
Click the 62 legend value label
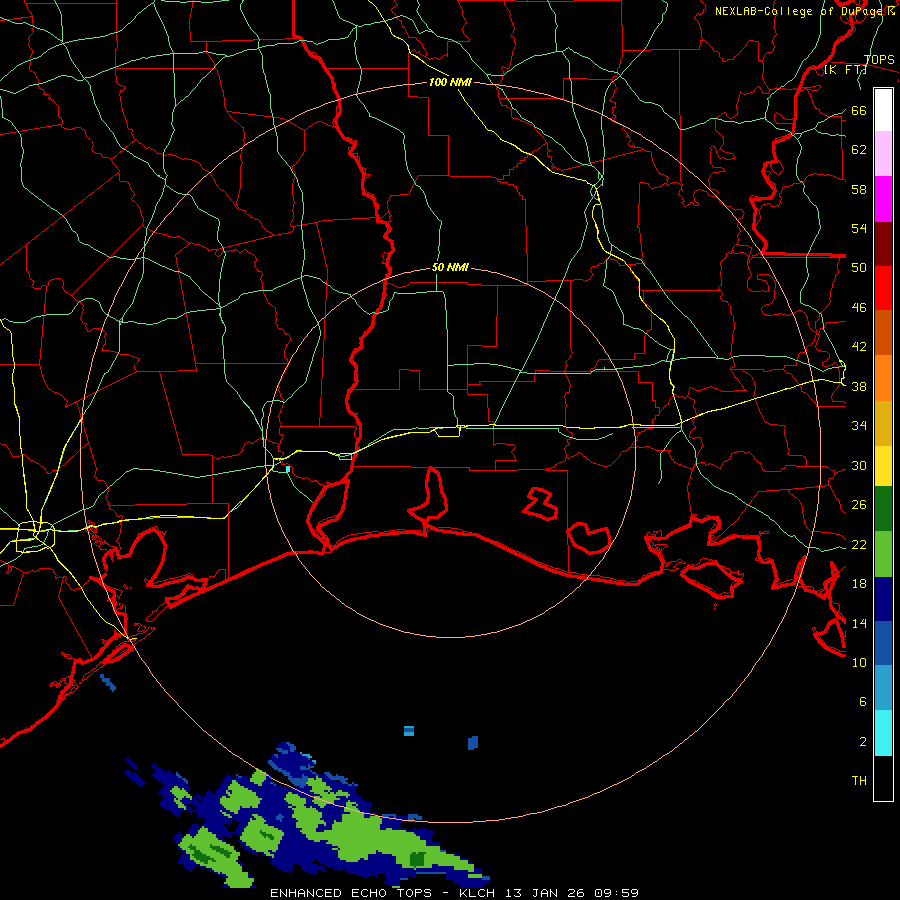pyautogui.click(x=859, y=150)
